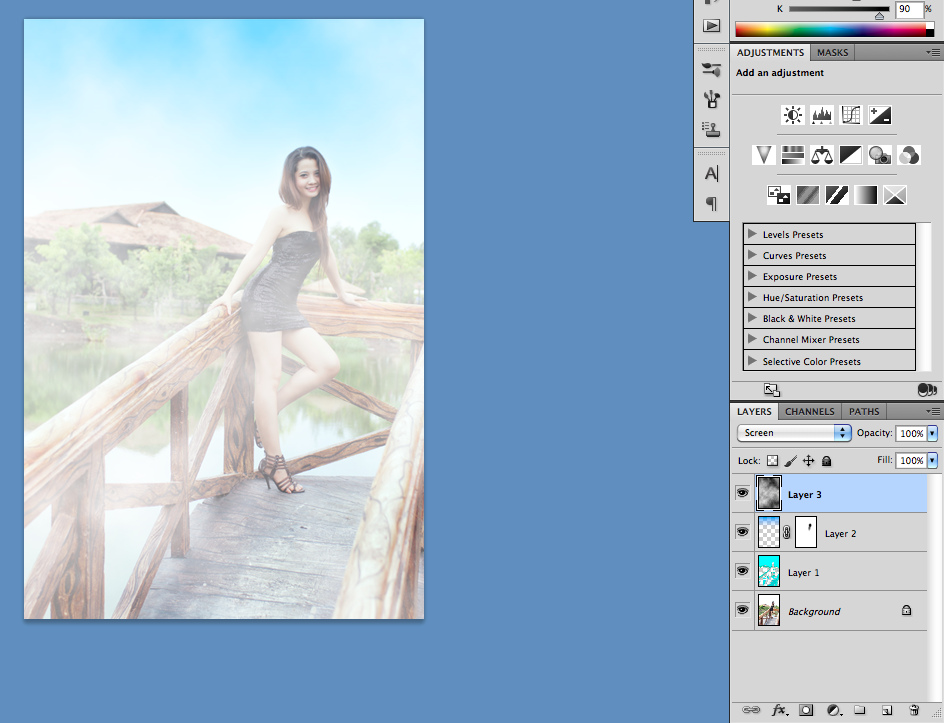Select the Layer 2 mask thumbnail
The height and width of the screenshot is (723, 944).
806,532
